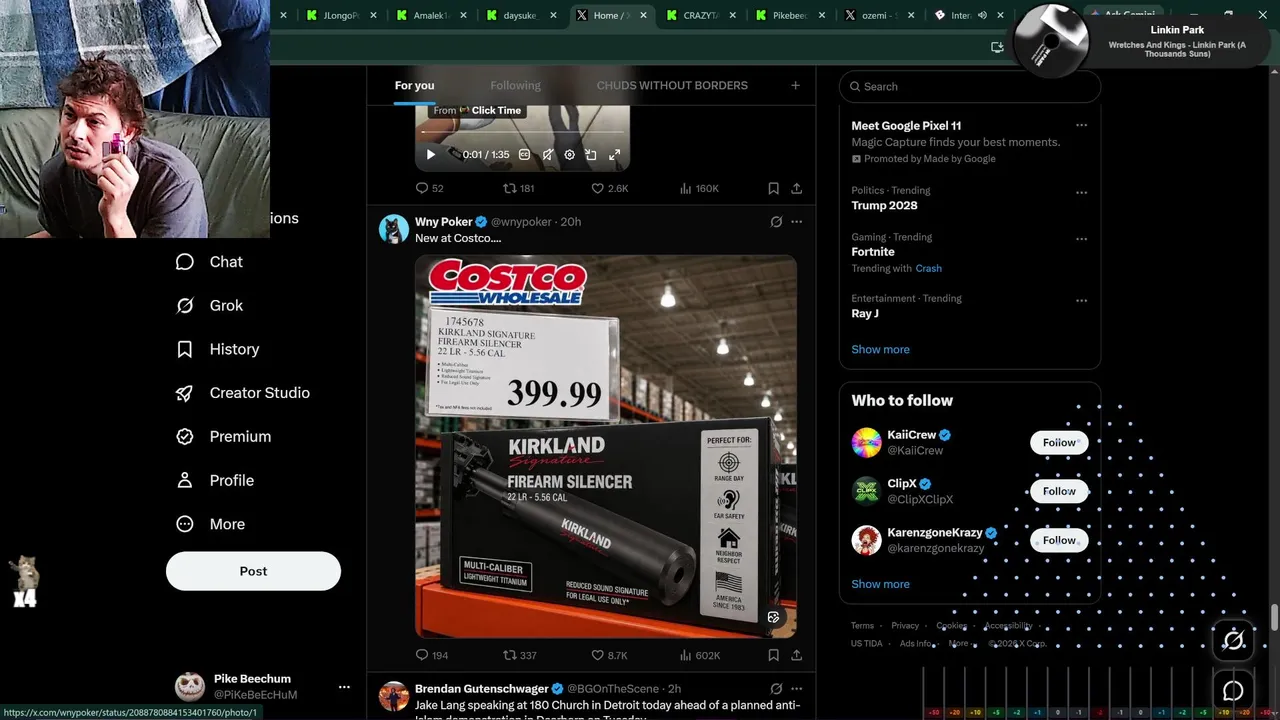Open the page scrollbar thumb

click(1274, 618)
